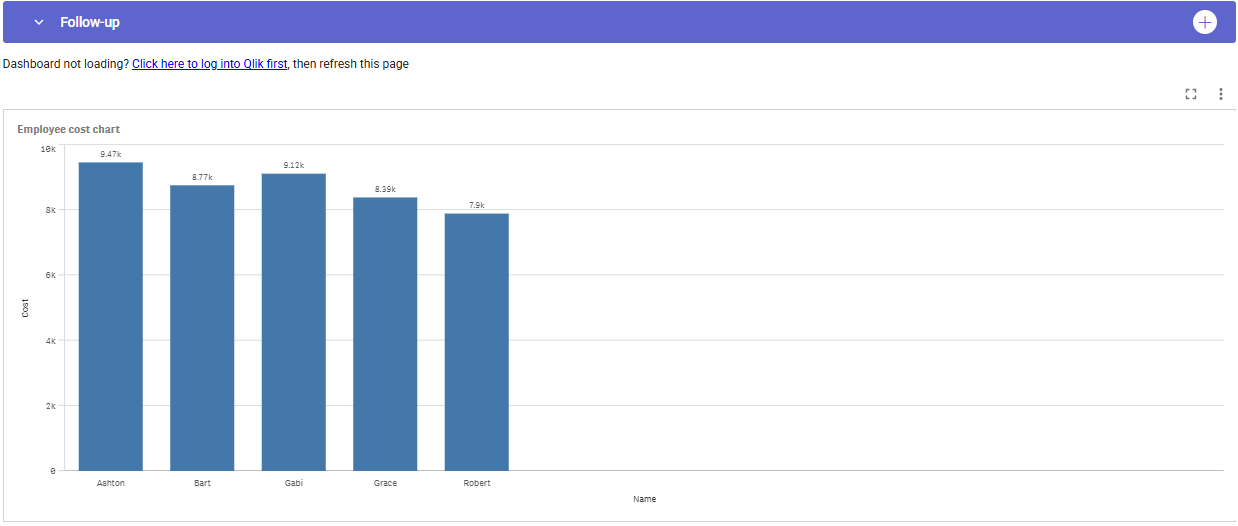Open the fullscreen expand icon above chart
The height and width of the screenshot is (526, 1238).
click(1191, 94)
